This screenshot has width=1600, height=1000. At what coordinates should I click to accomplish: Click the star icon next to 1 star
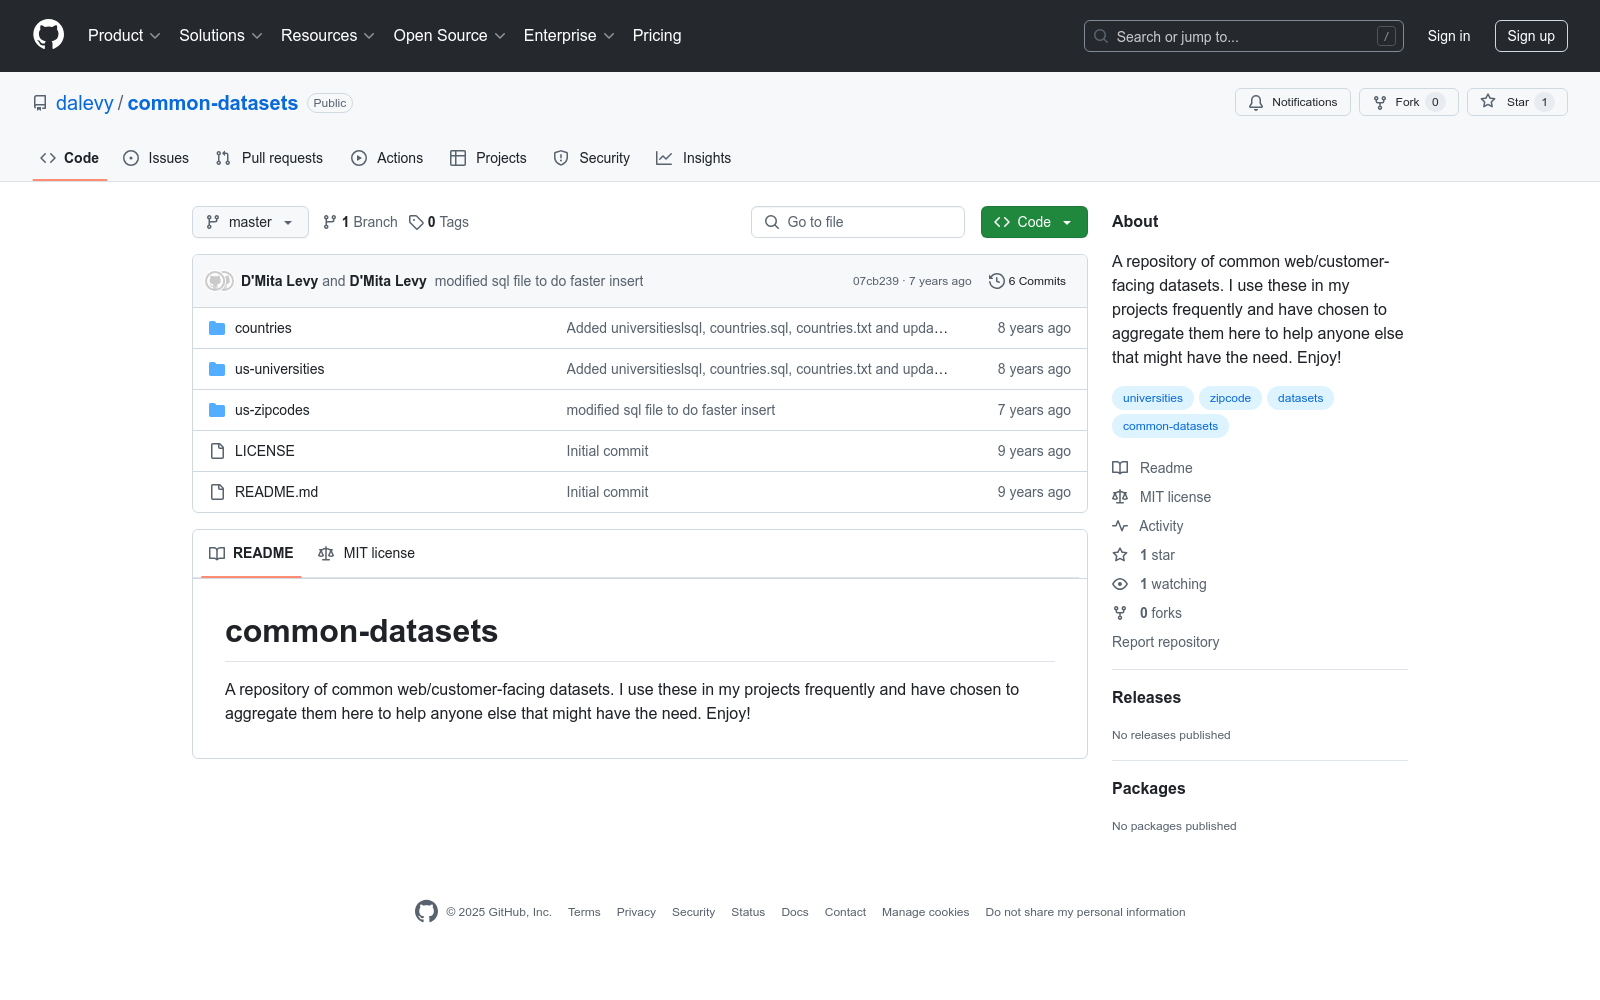1120,555
